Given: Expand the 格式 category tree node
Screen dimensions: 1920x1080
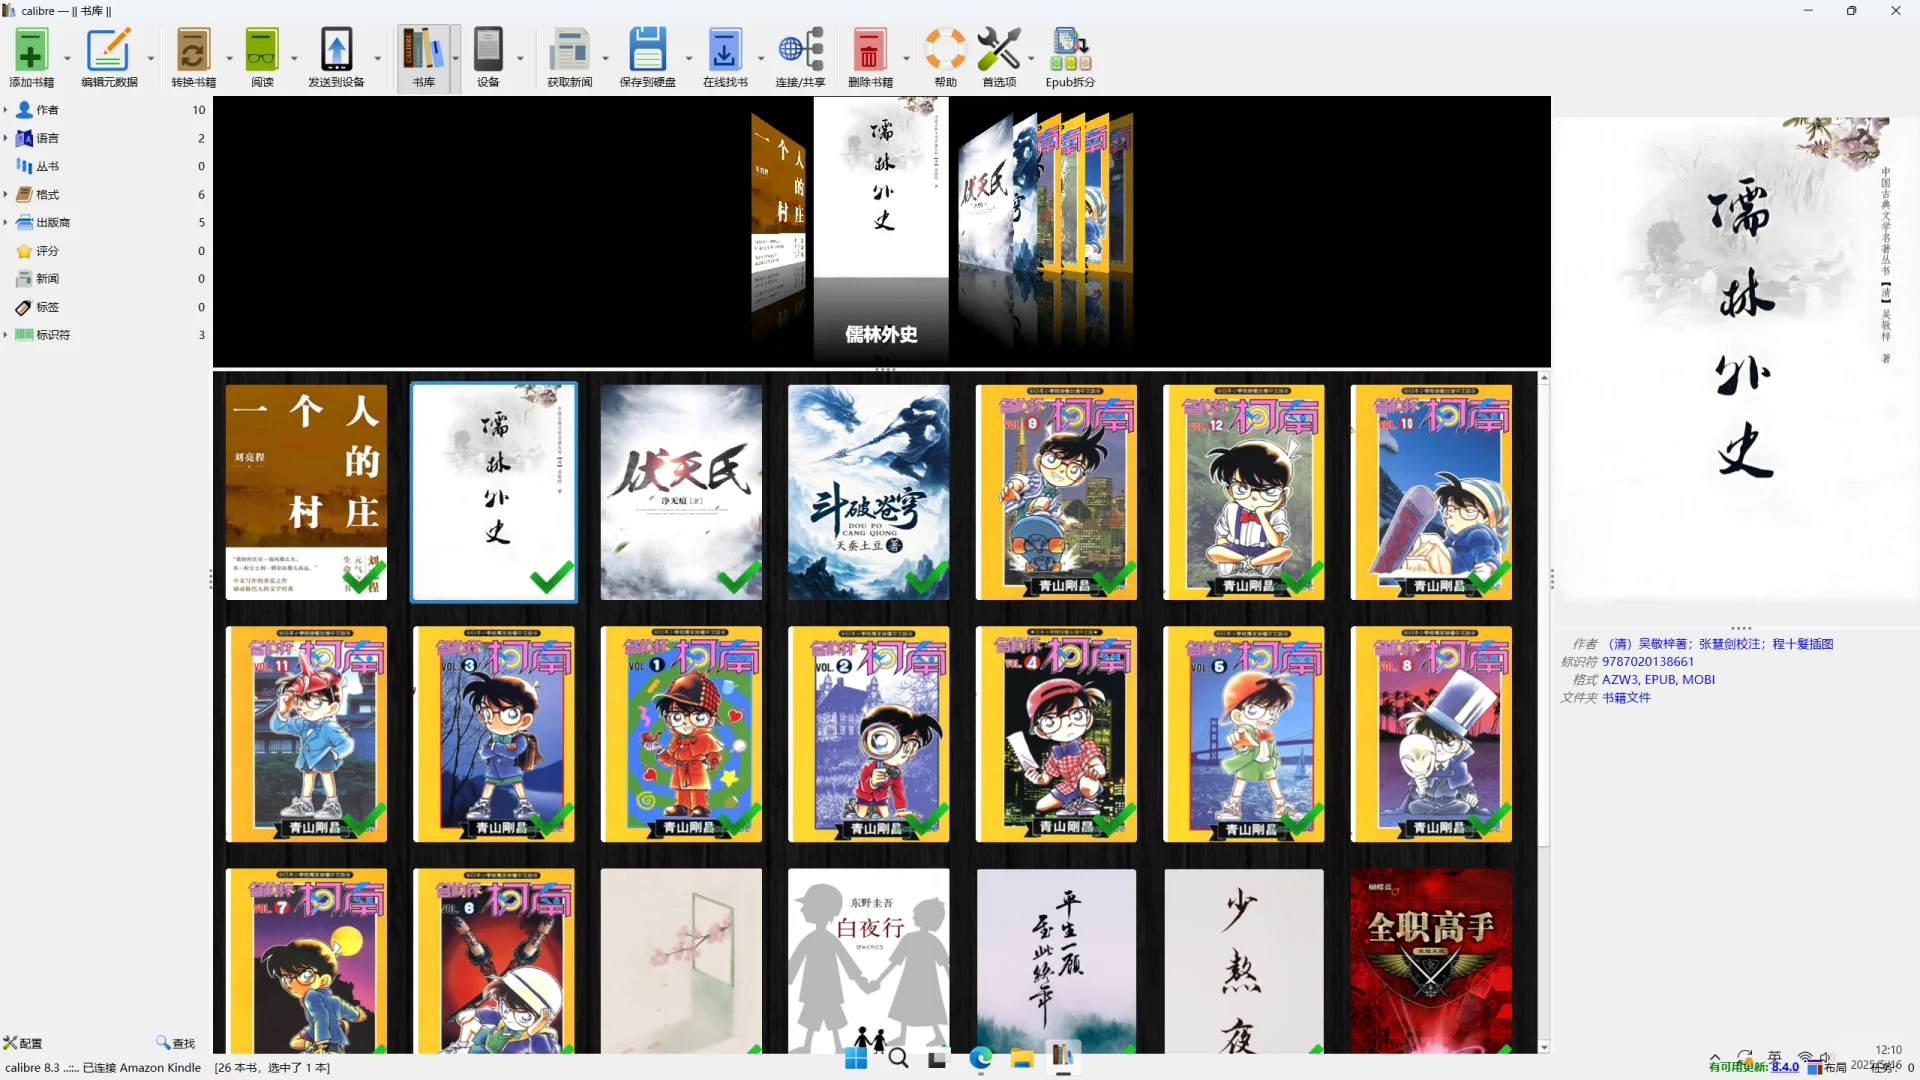Looking at the screenshot, I should coord(5,194).
